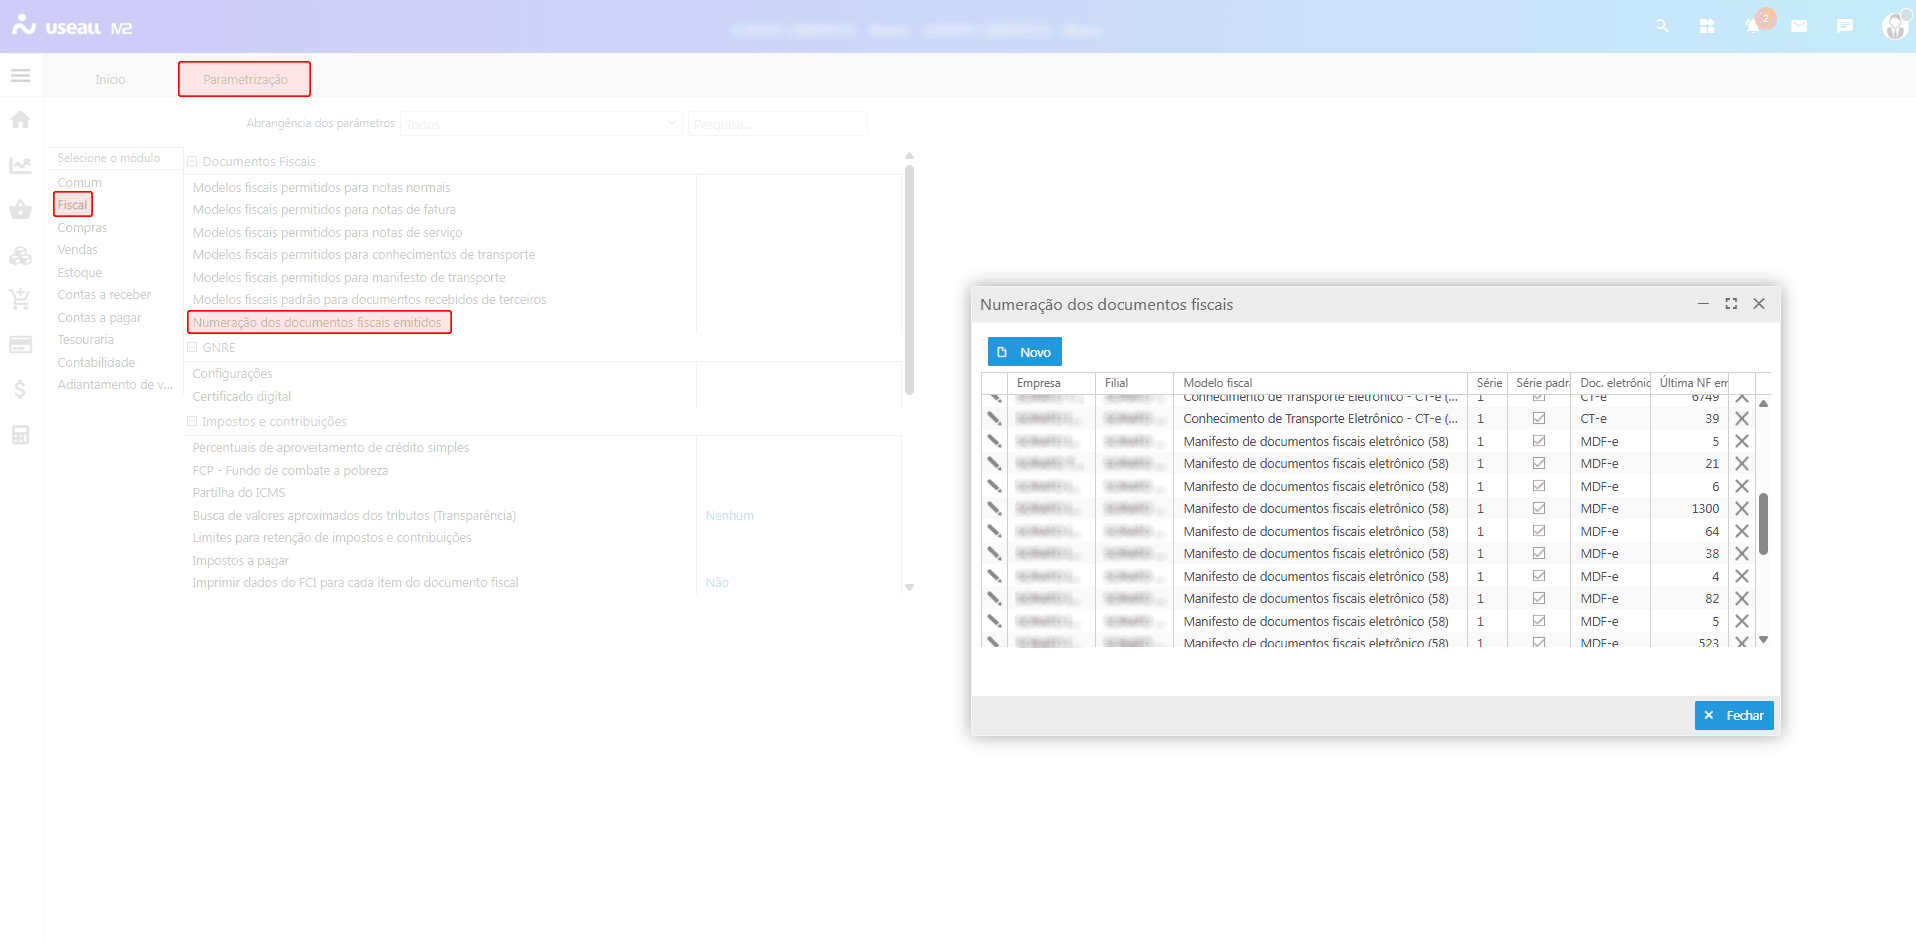Click the home icon in sidebar
The image size is (1916, 943).
[x=20, y=120]
